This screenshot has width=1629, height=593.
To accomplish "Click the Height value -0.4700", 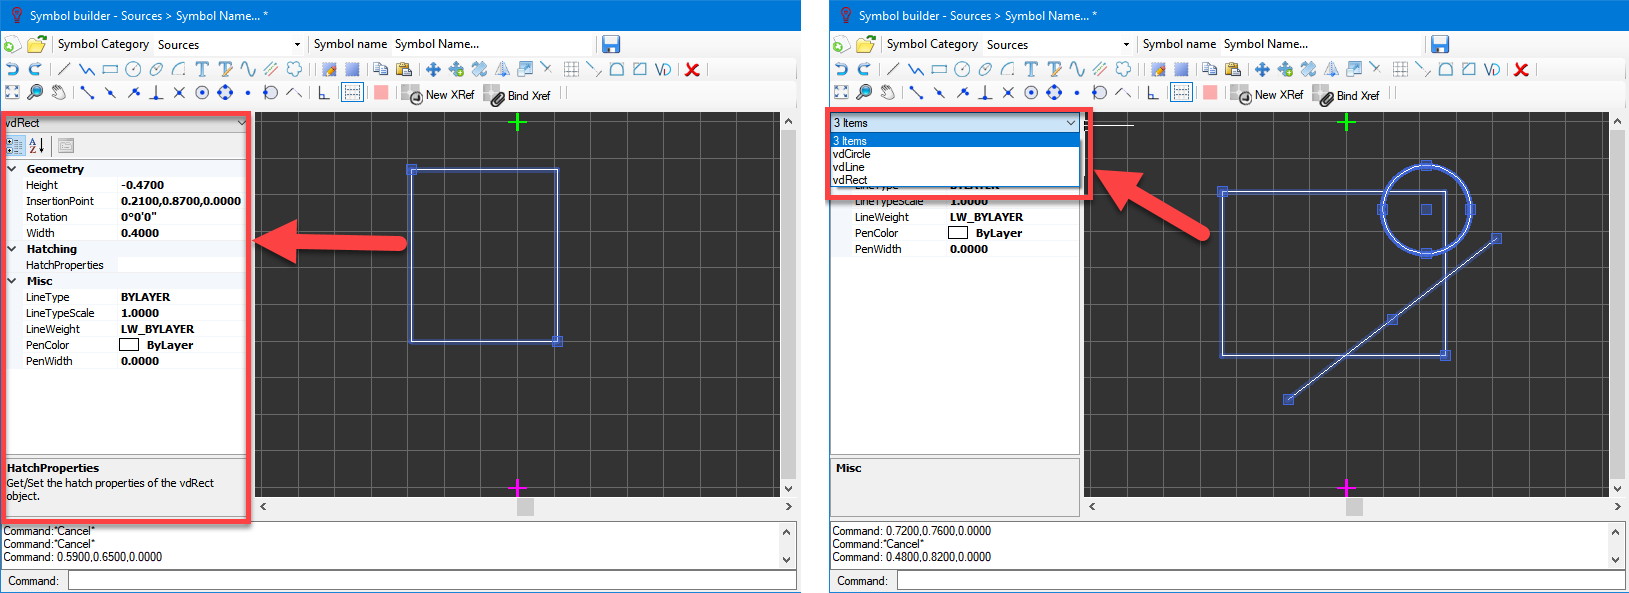I will [143, 185].
